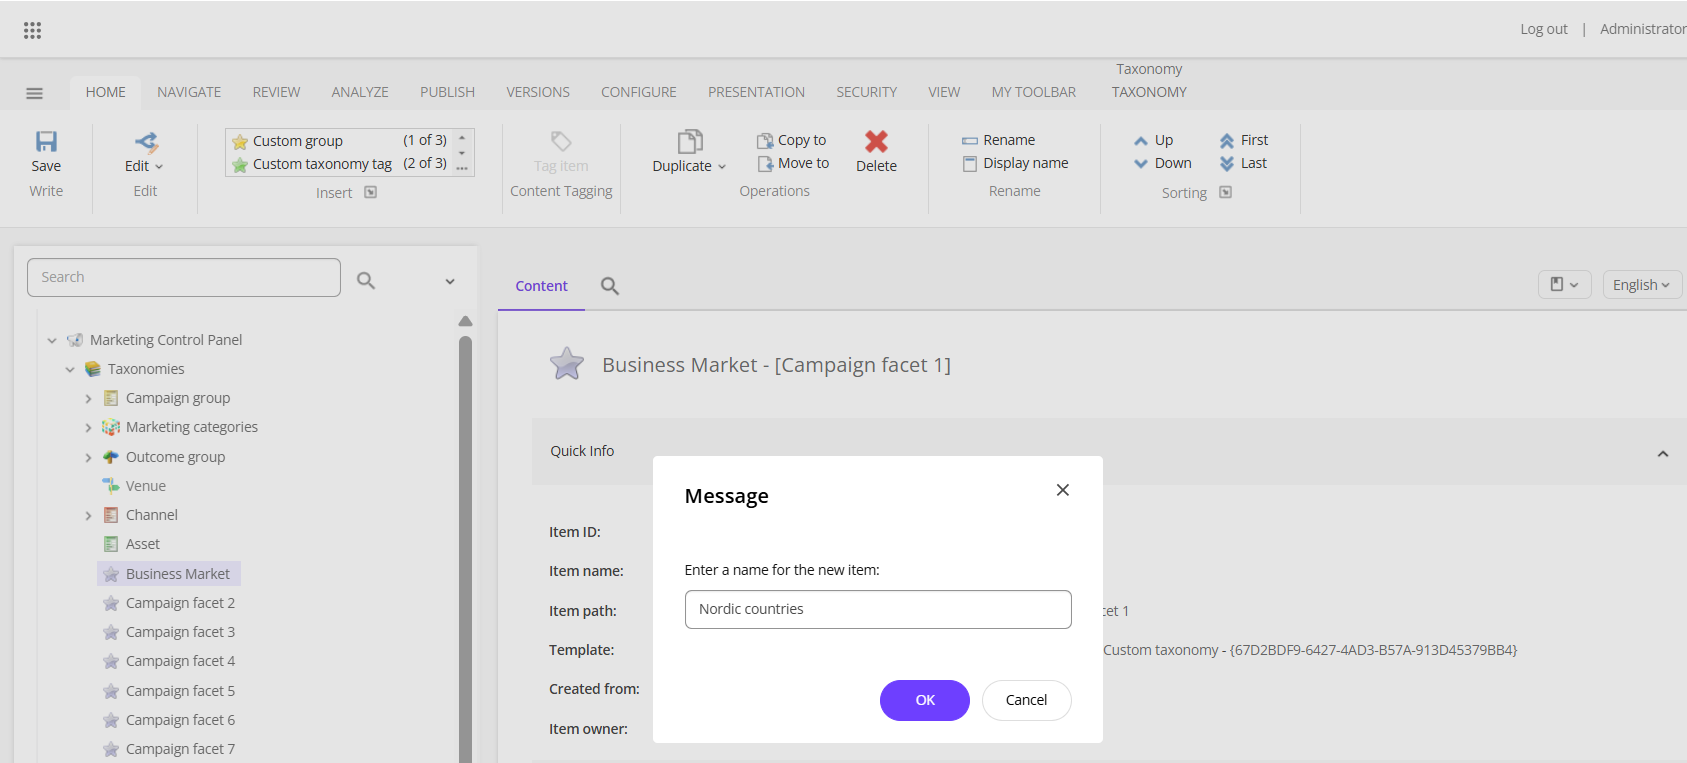Viewport: 1687px width, 763px height.
Task: Expand the Marketing categories node
Action: [x=88, y=428]
